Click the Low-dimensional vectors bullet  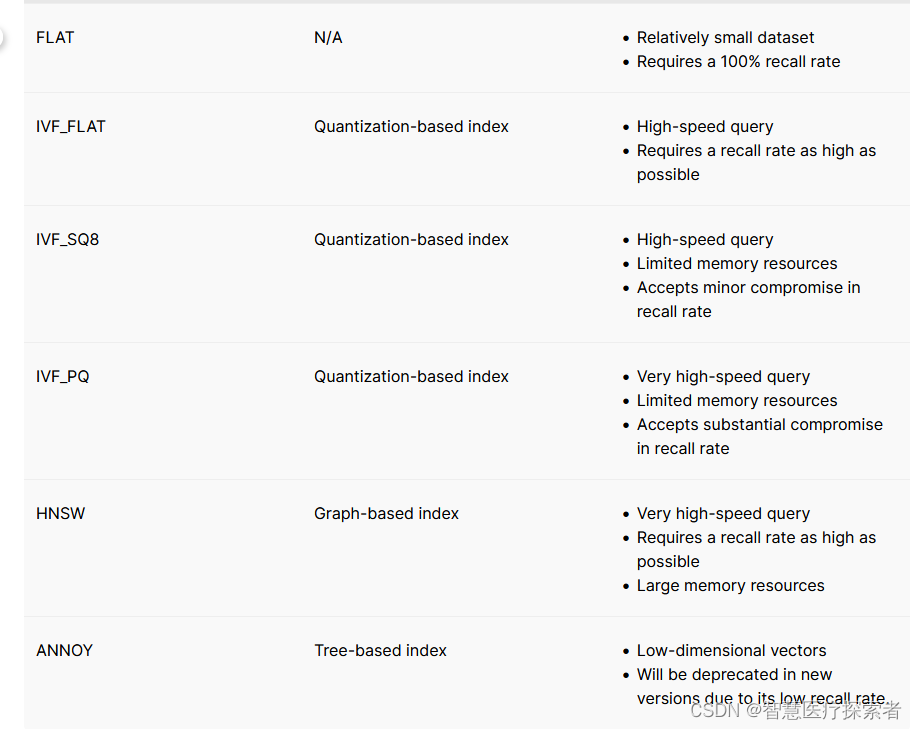[x=731, y=650]
